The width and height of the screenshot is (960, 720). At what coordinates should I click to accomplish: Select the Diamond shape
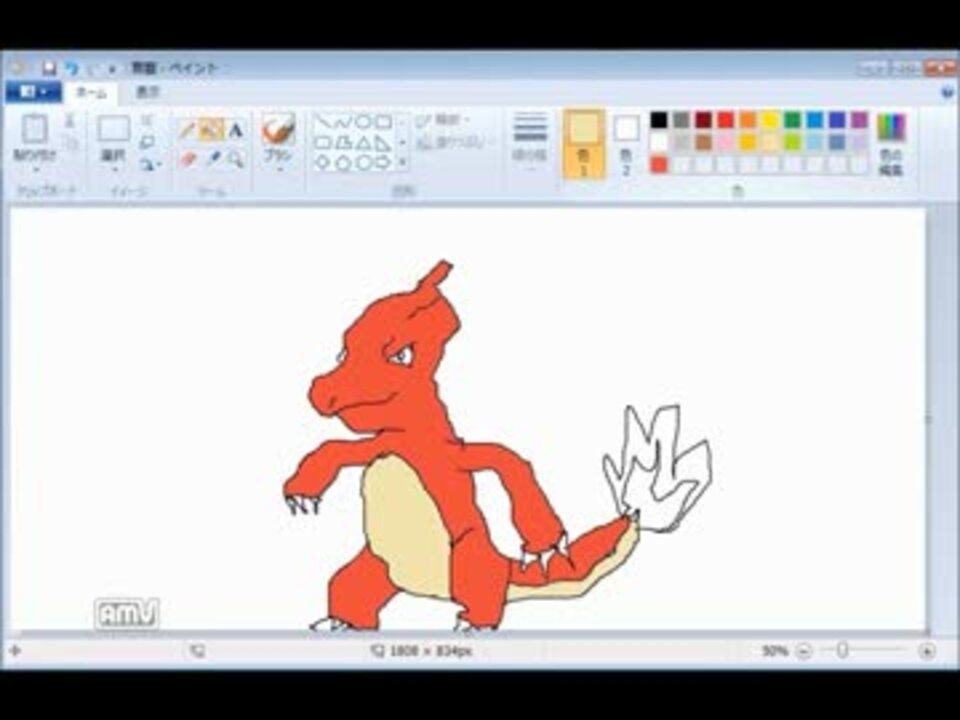(x=323, y=163)
